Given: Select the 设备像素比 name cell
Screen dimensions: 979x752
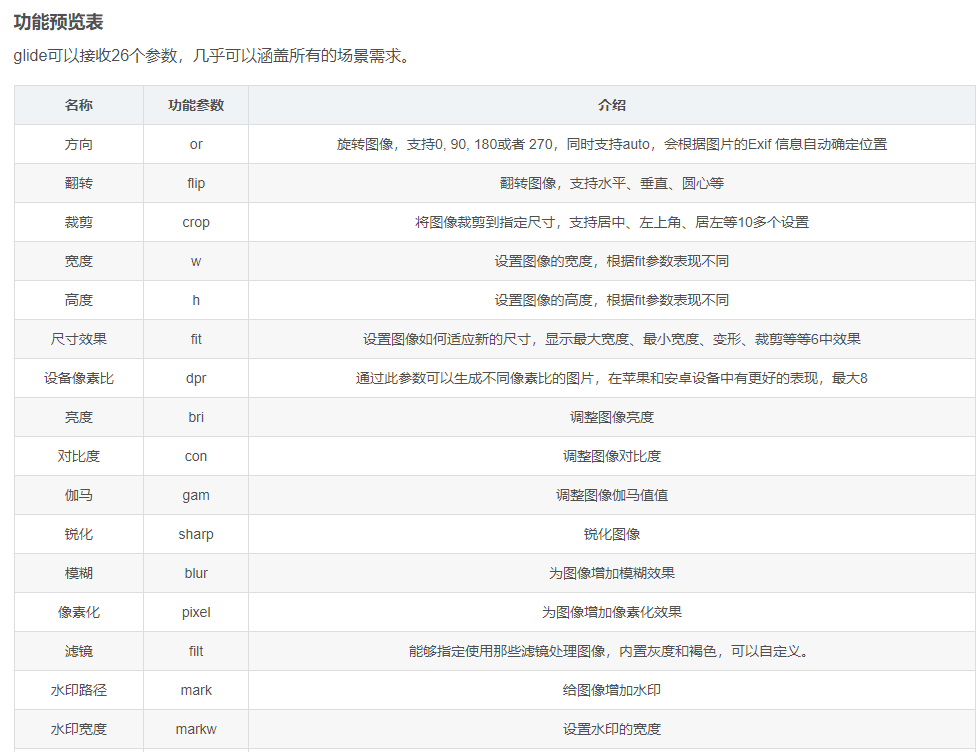Looking at the screenshot, I should 79,378.
